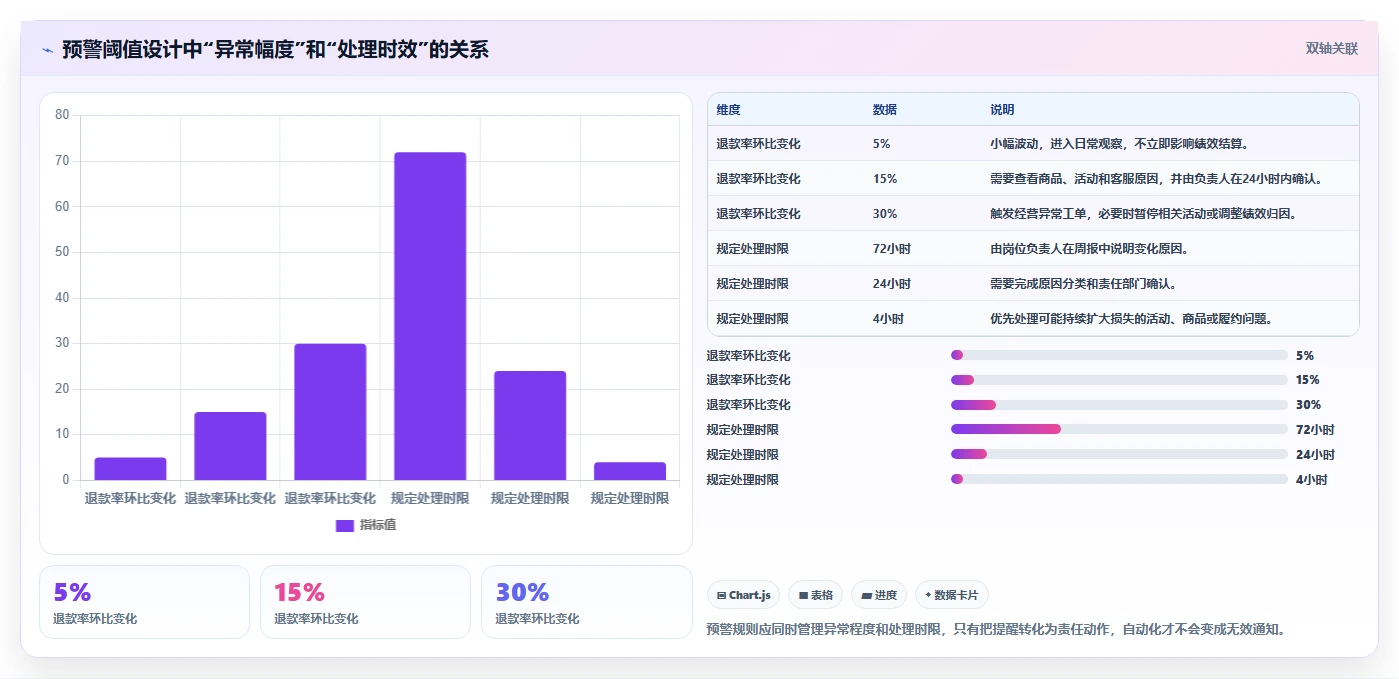Click the chart bar with value 15
This screenshot has width=1399, height=679.
coord(230,446)
